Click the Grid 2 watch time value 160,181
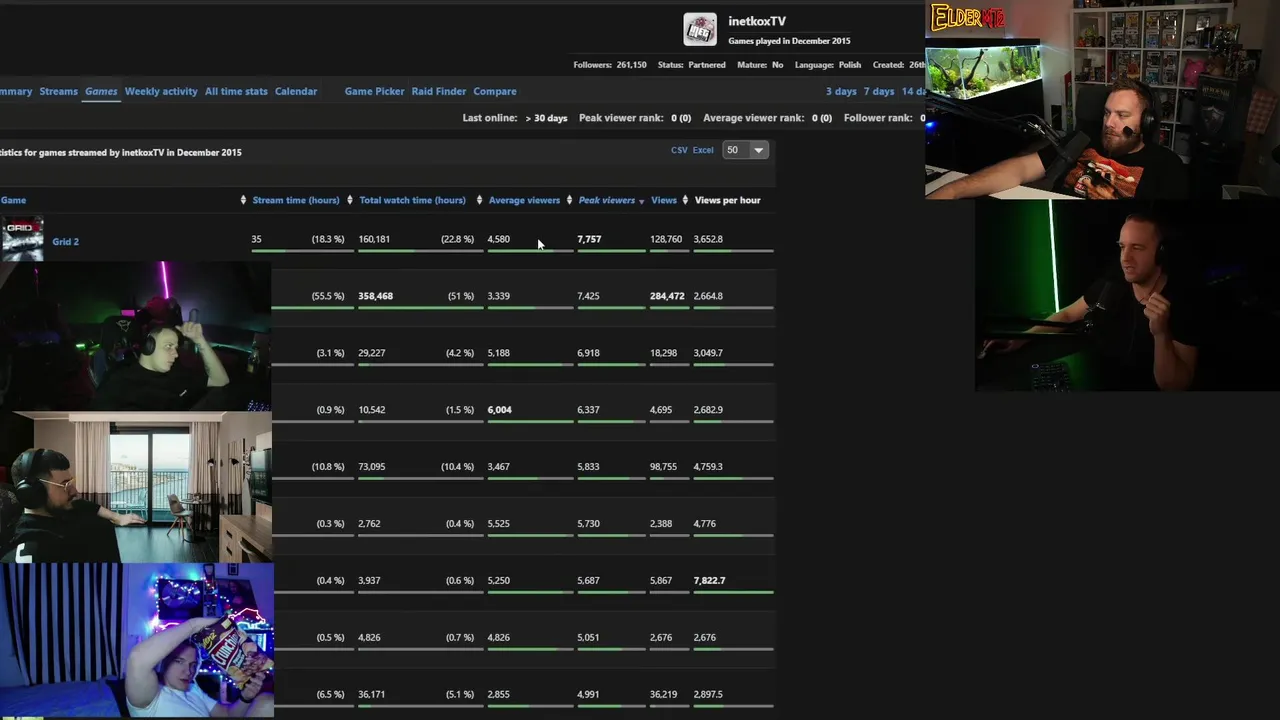Image resolution: width=1280 pixels, height=720 pixels. [374, 239]
